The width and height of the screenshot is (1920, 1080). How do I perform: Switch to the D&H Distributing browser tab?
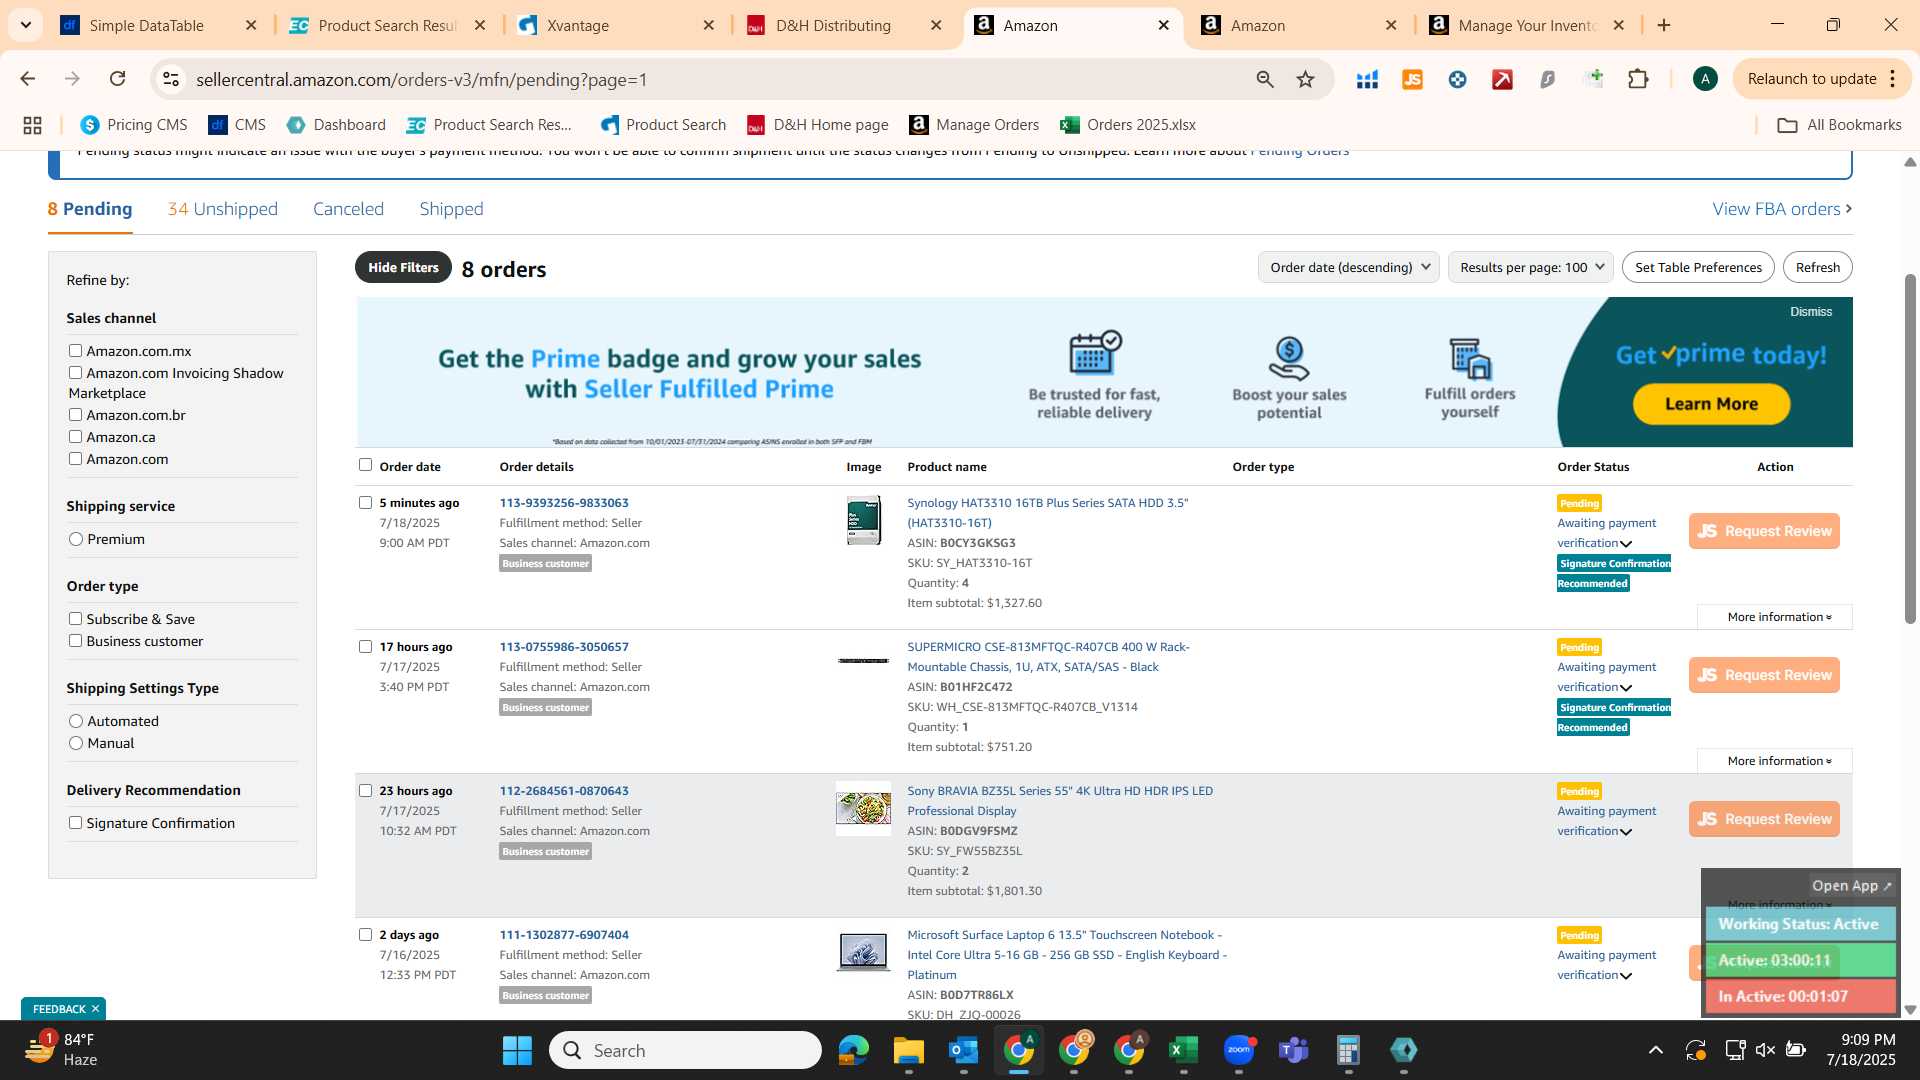tap(845, 25)
